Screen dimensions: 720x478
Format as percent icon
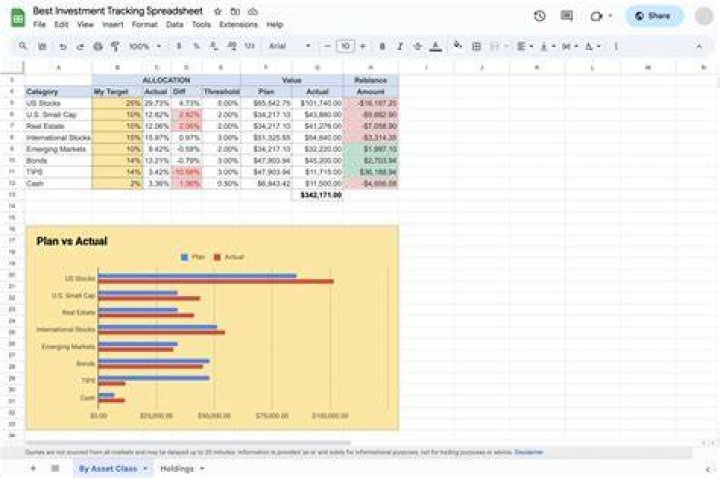[x=197, y=46]
